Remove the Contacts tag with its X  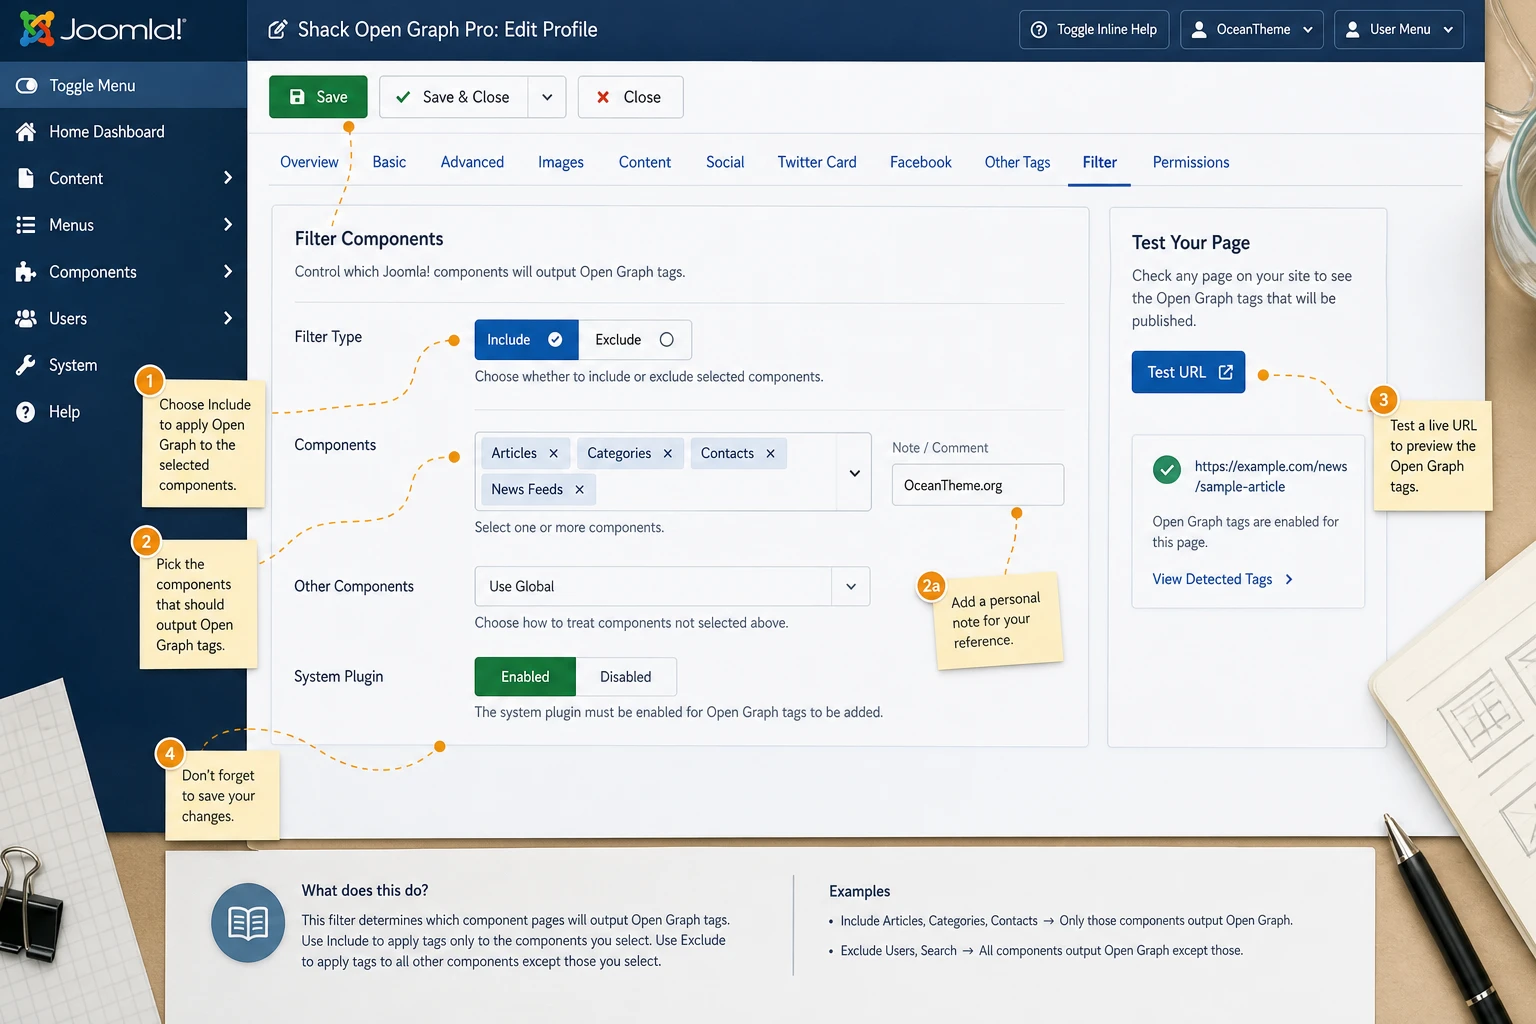(x=771, y=453)
